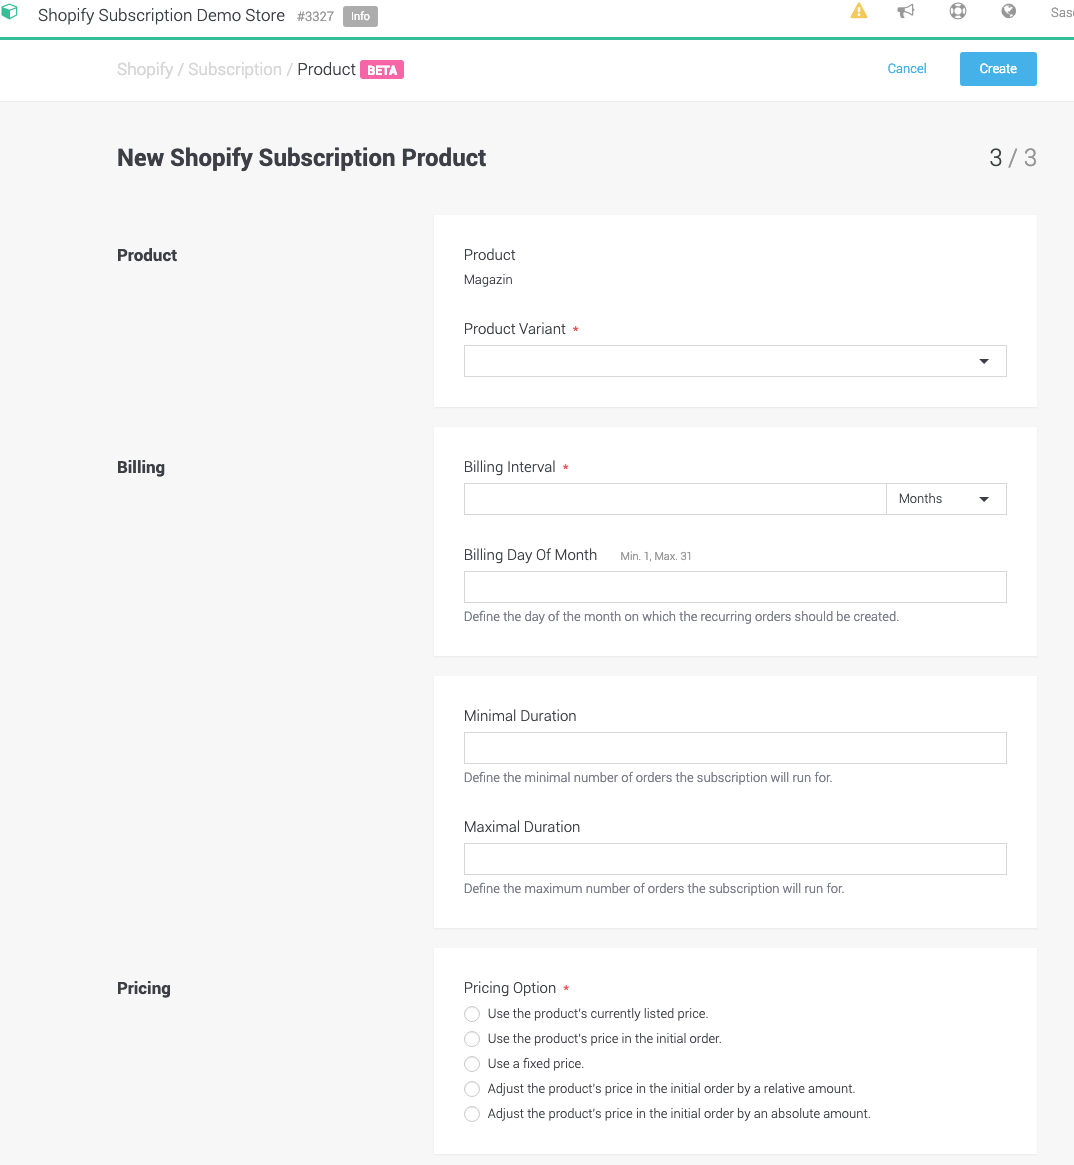Click the lifebuoy help icon
This screenshot has height=1165, width=1074.
[x=957, y=12]
